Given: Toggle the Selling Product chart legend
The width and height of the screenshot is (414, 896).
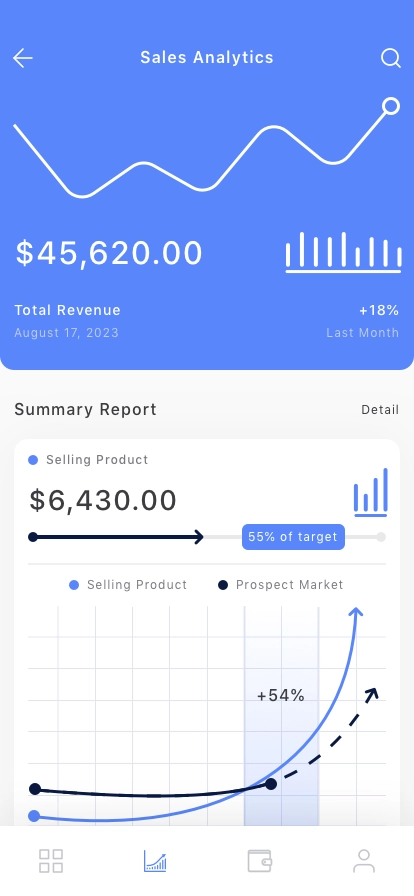Looking at the screenshot, I should tap(128, 585).
